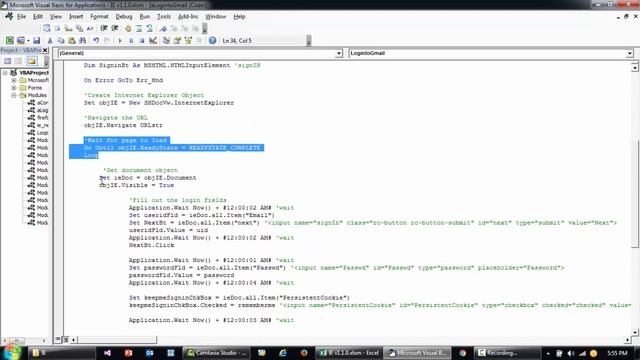Click the Outdent icon in Edit toolbar
The width and height of the screenshot is (640, 360).
click(x=115, y=29)
